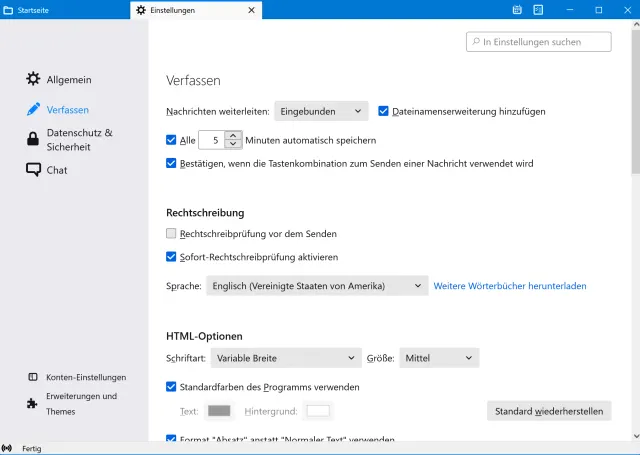Toggle Dateinamenserweiterung hinzufügen checkbox
Viewport: 640px width, 455px height.
click(383, 111)
